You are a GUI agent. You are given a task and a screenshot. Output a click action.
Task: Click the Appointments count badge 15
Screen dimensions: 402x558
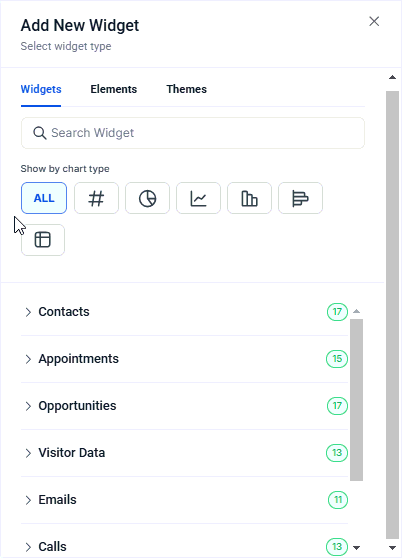pos(337,359)
